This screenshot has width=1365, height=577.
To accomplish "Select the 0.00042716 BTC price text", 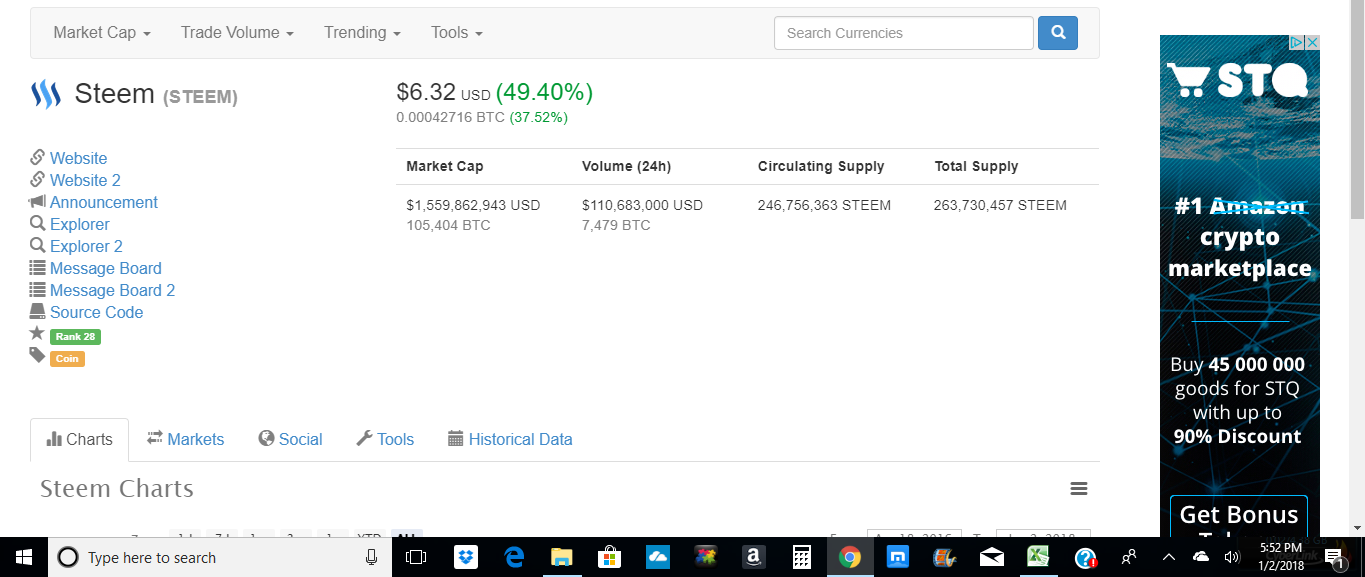I will coord(450,117).
